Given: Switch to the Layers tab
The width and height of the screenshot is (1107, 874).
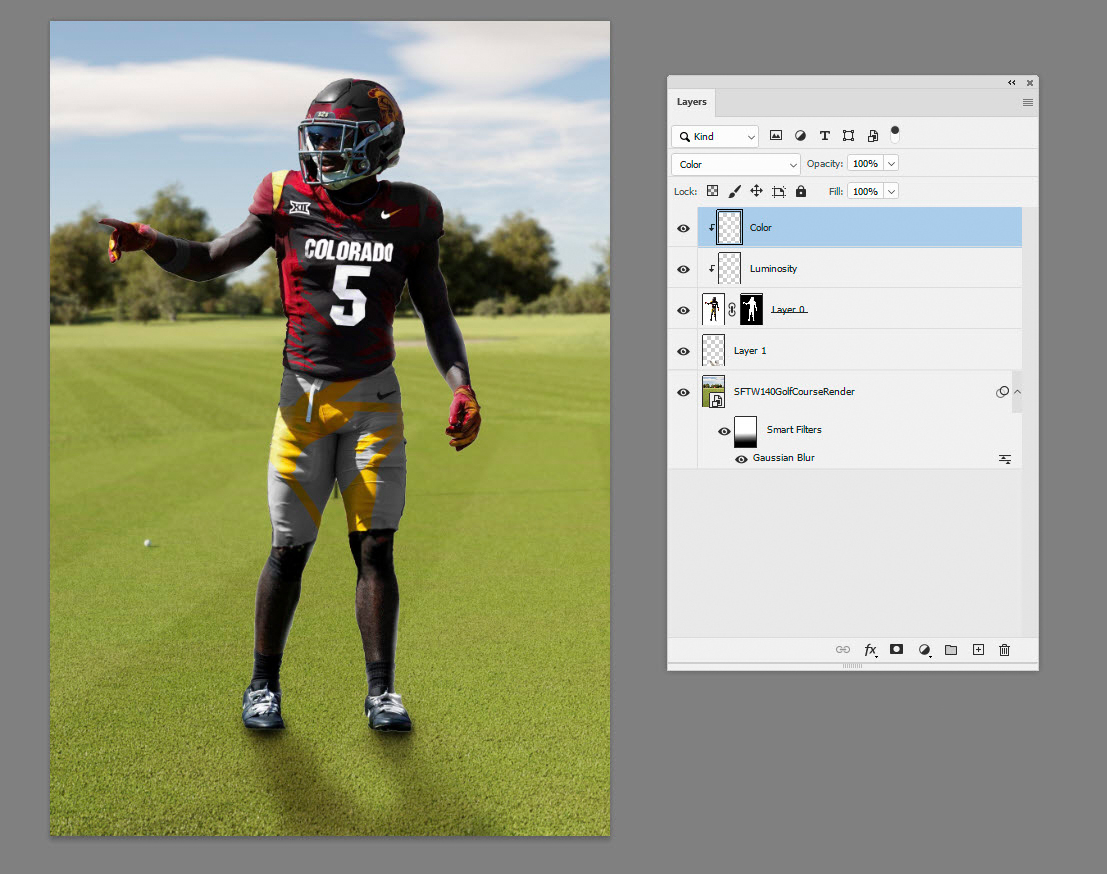Looking at the screenshot, I should pos(692,102).
